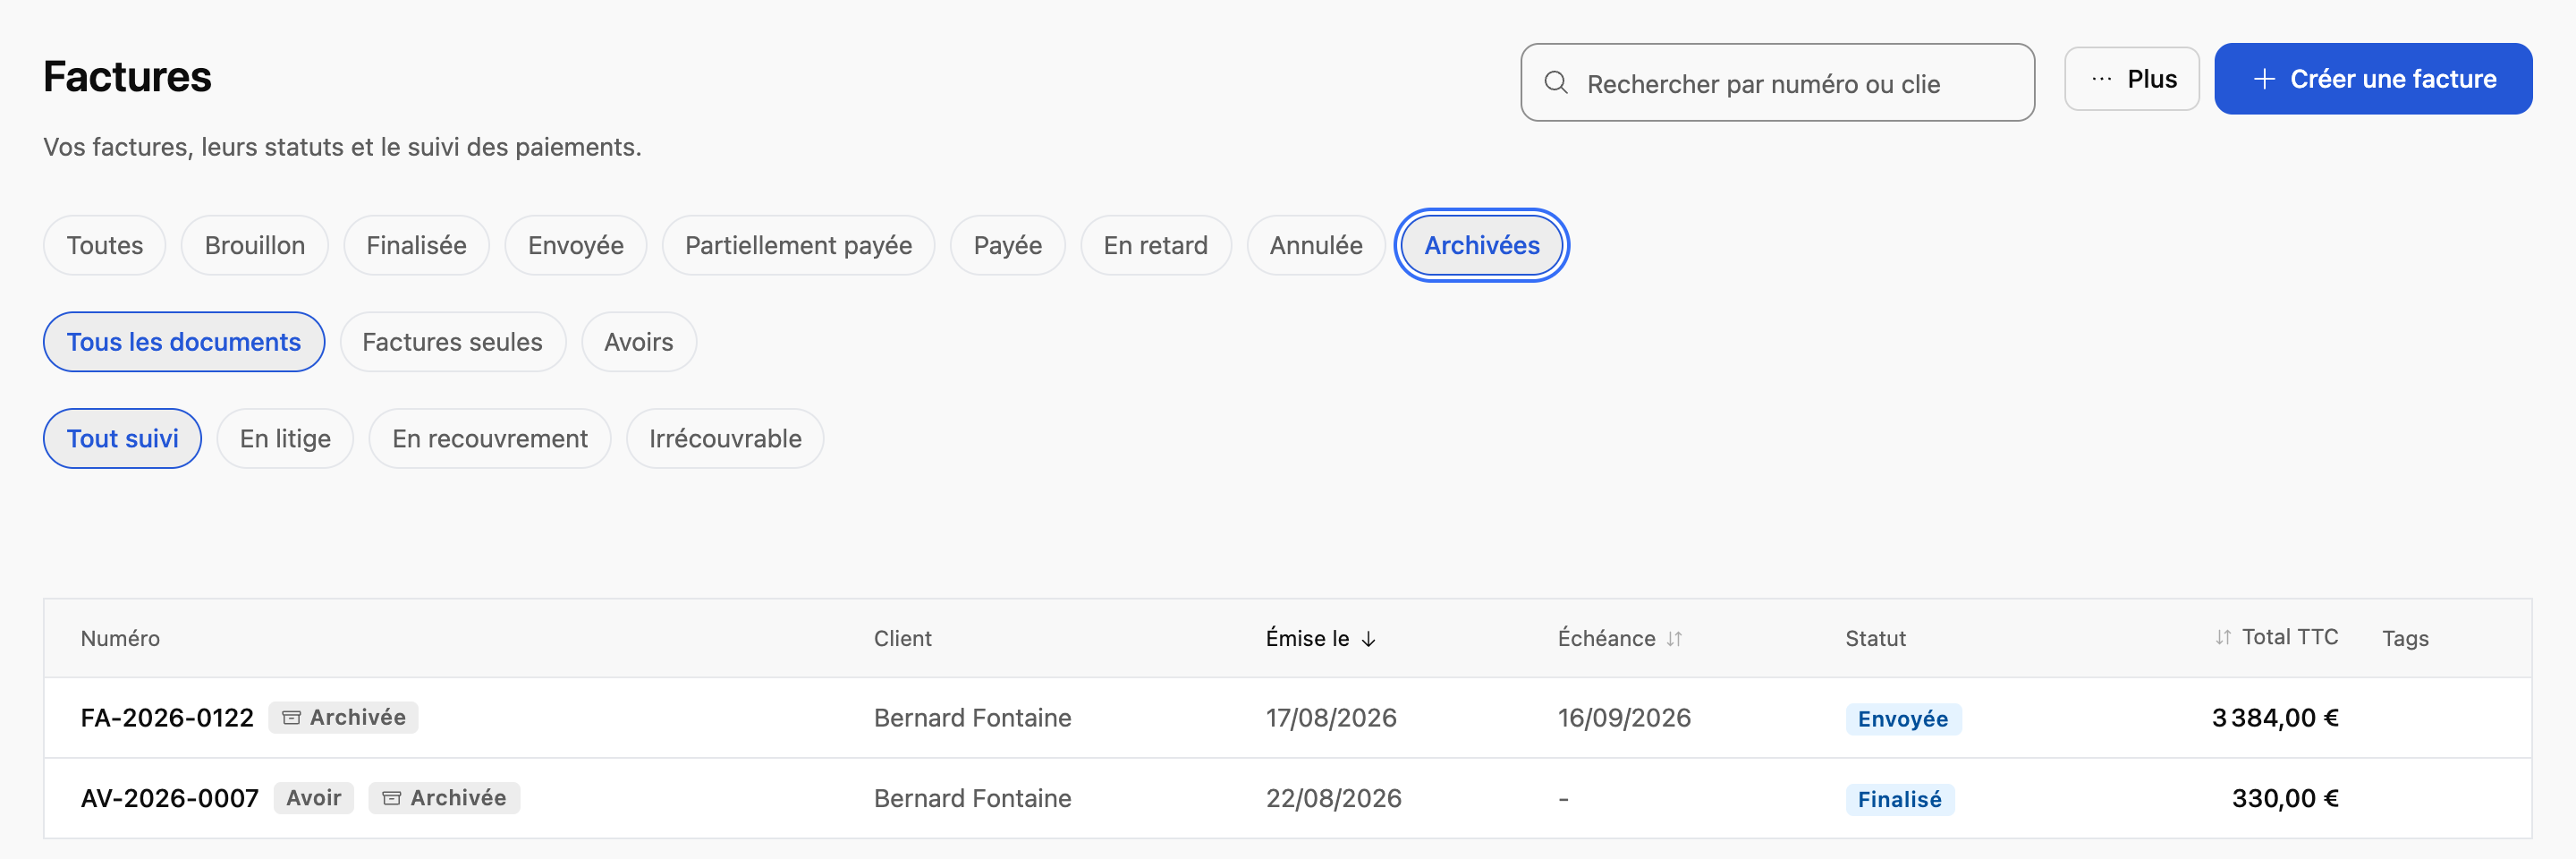Open the Plus more-options menu
The height and width of the screenshot is (859, 2576).
(2131, 79)
